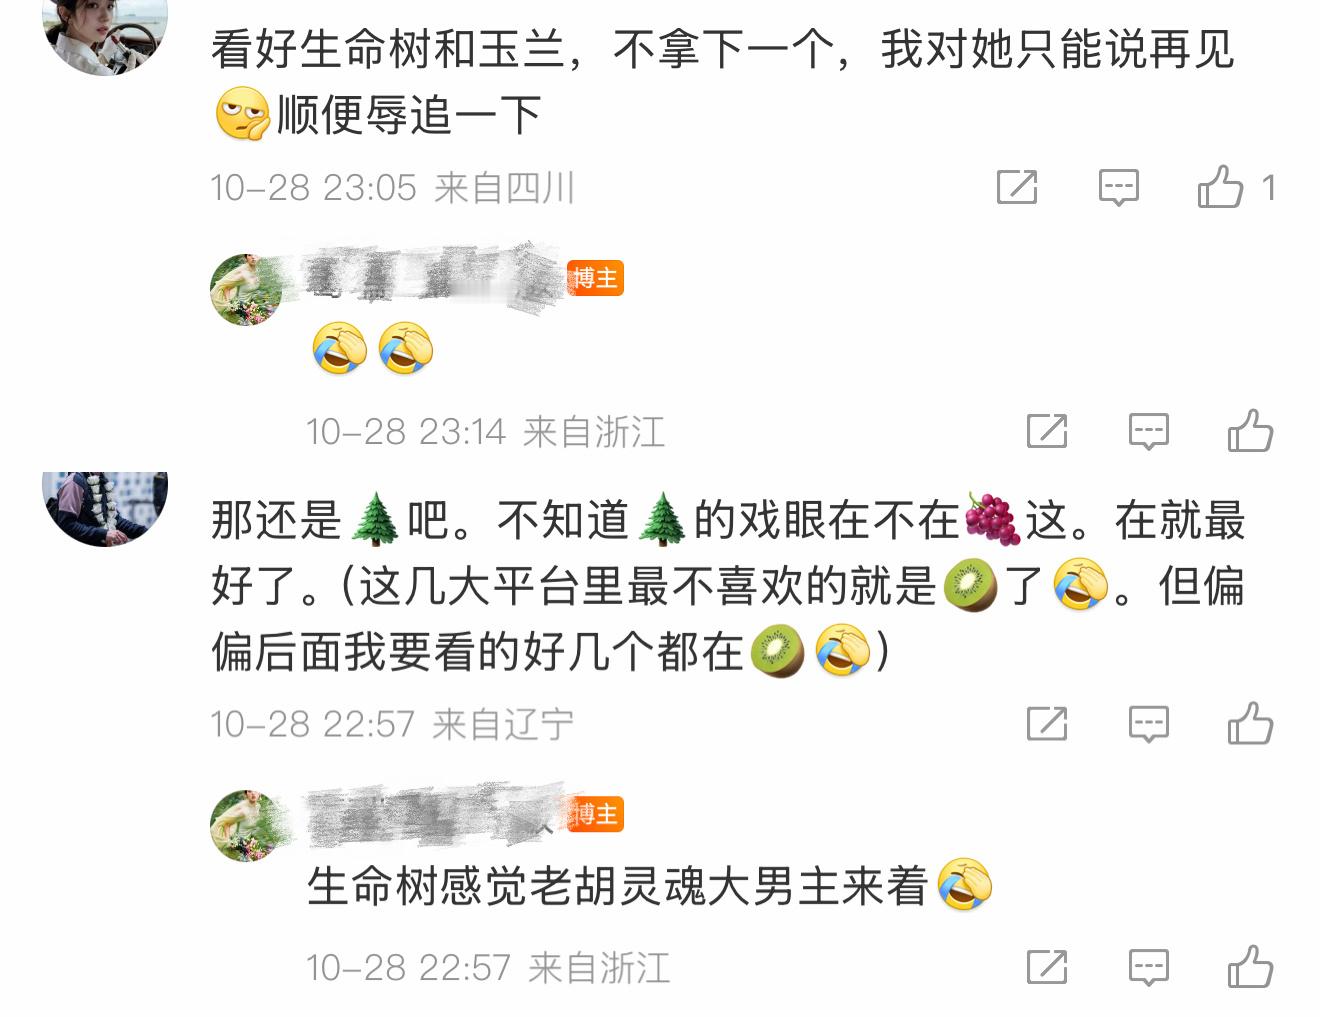
Task: View the 辽宁 commenter's profile picture
Action: (x=105, y=508)
